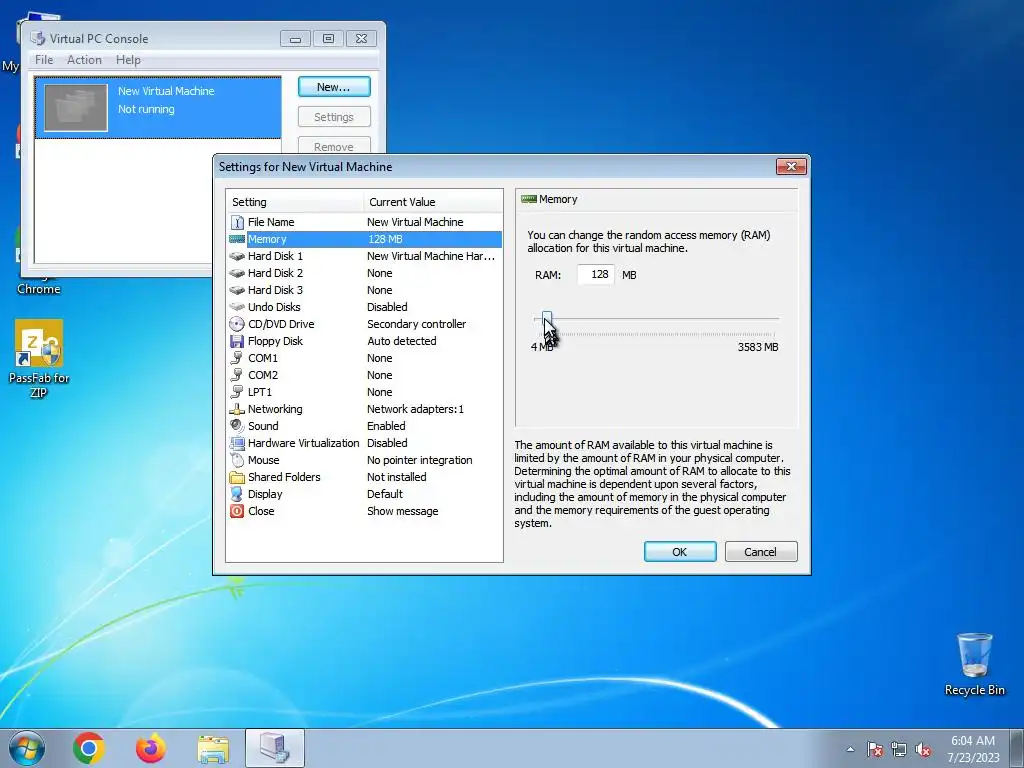Image resolution: width=1024 pixels, height=768 pixels.
Task: Click Action Center flag tray icon
Action: click(875, 749)
